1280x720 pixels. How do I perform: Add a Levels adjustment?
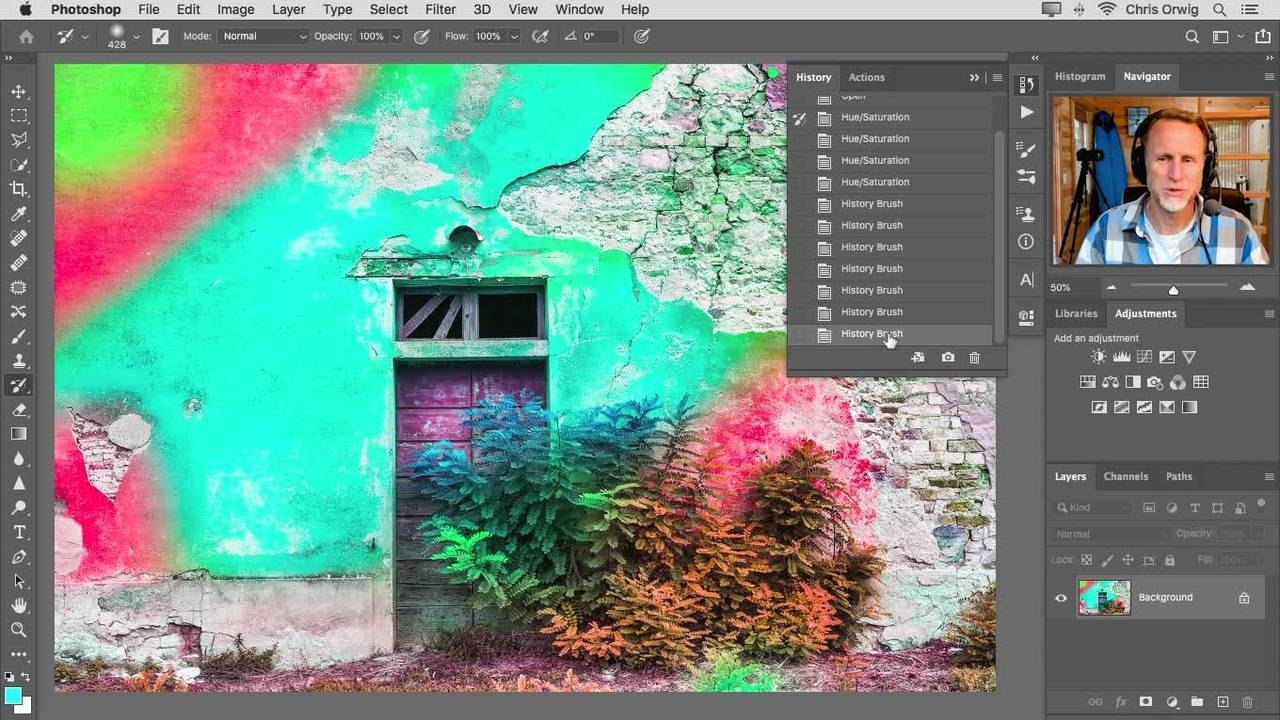(x=1122, y=357)
